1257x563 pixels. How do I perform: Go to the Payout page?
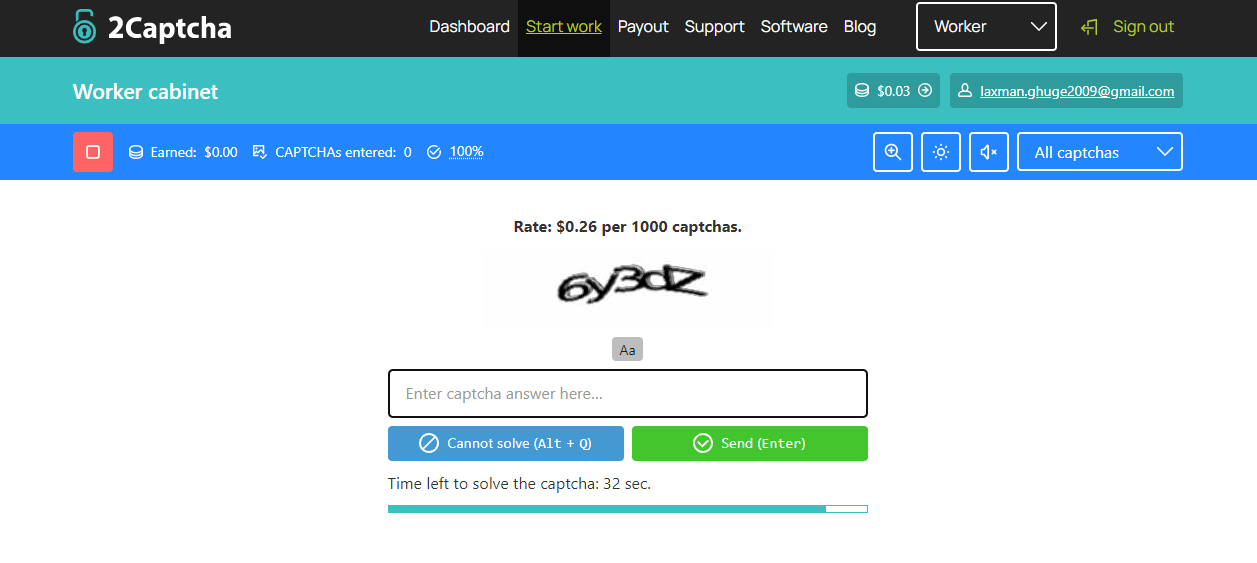643,27
